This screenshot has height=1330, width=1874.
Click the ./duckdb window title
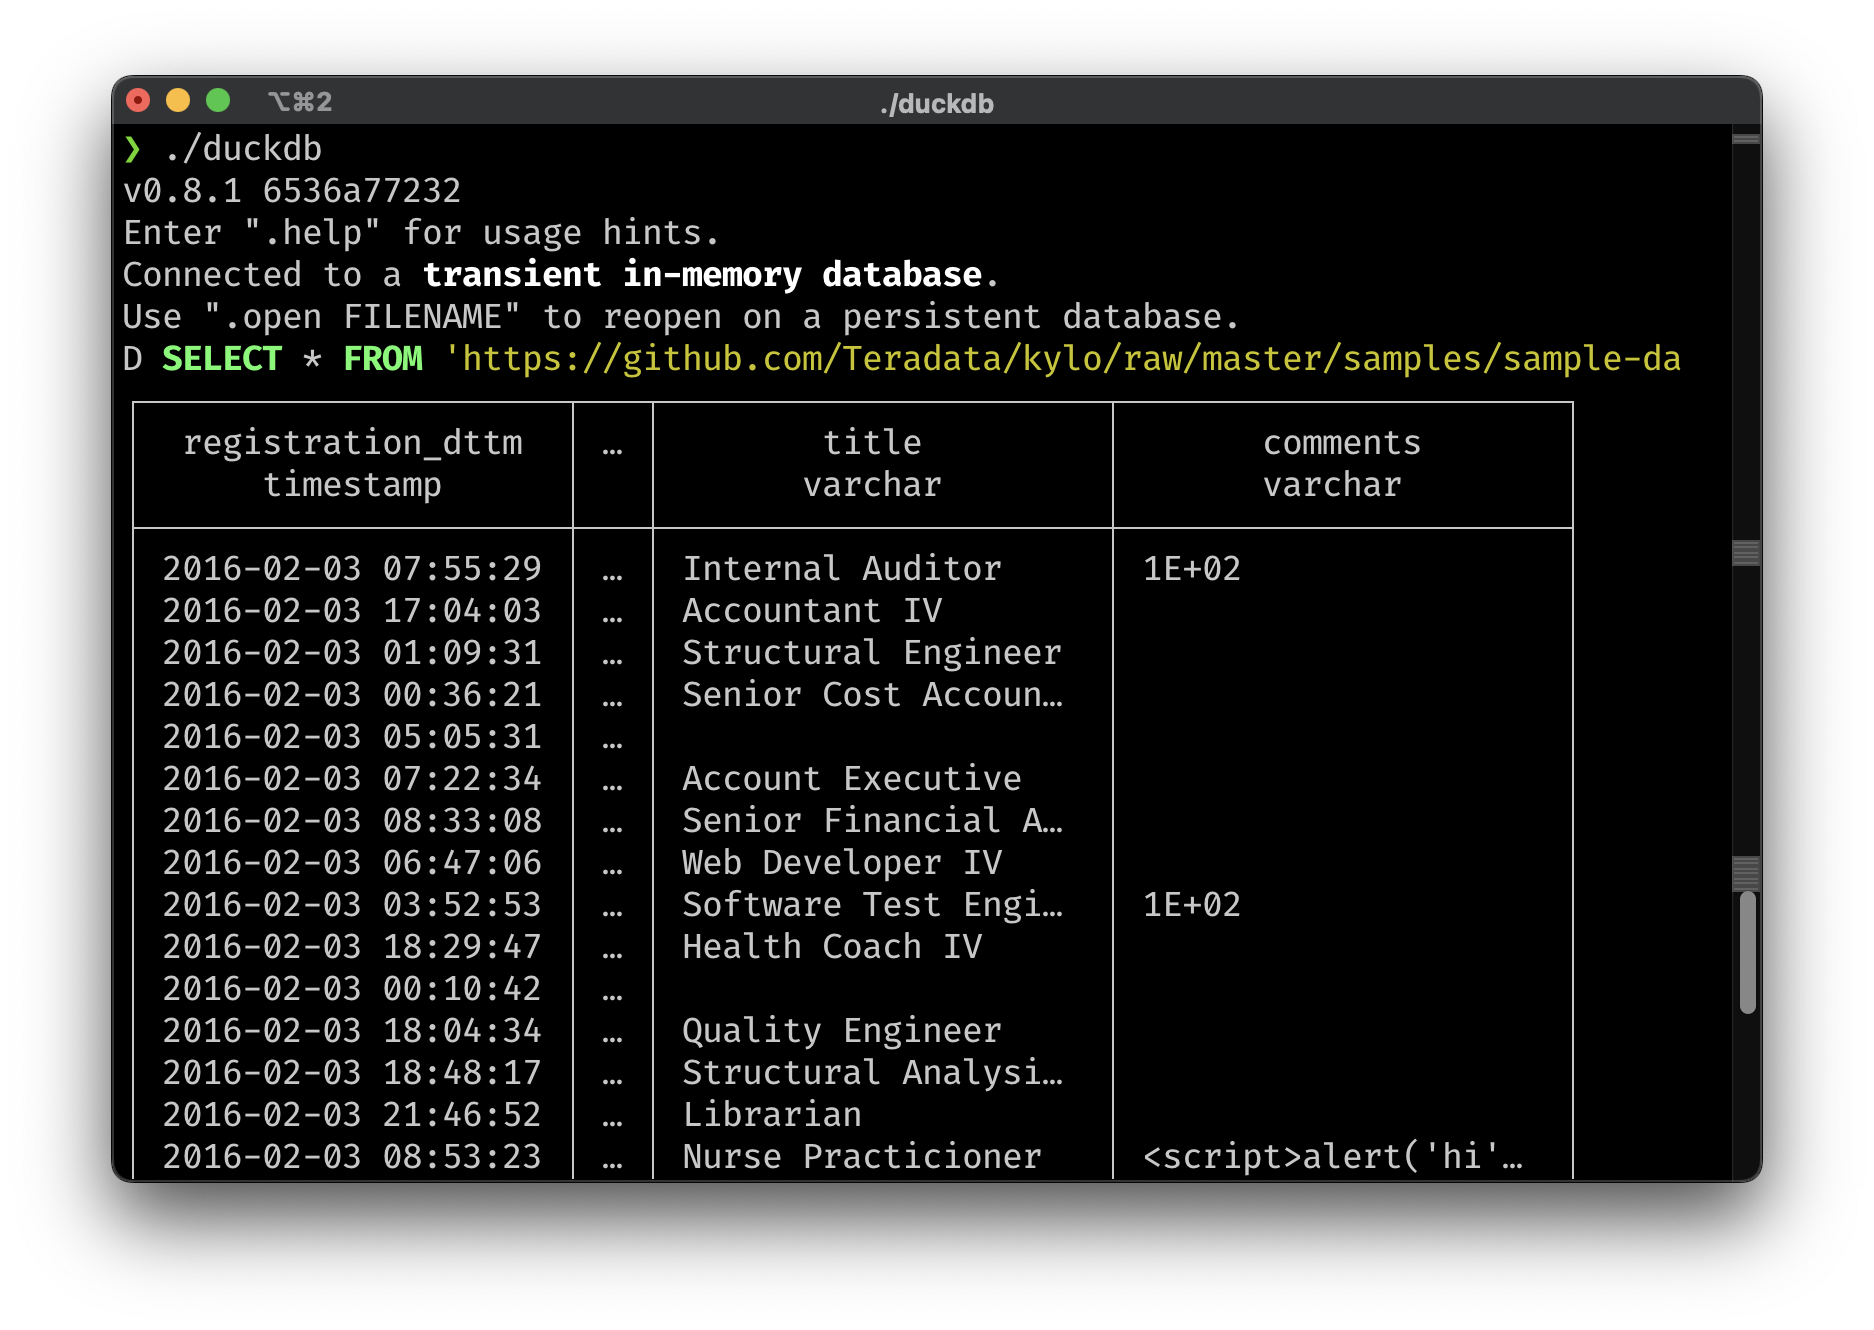[x=936, y=103]
